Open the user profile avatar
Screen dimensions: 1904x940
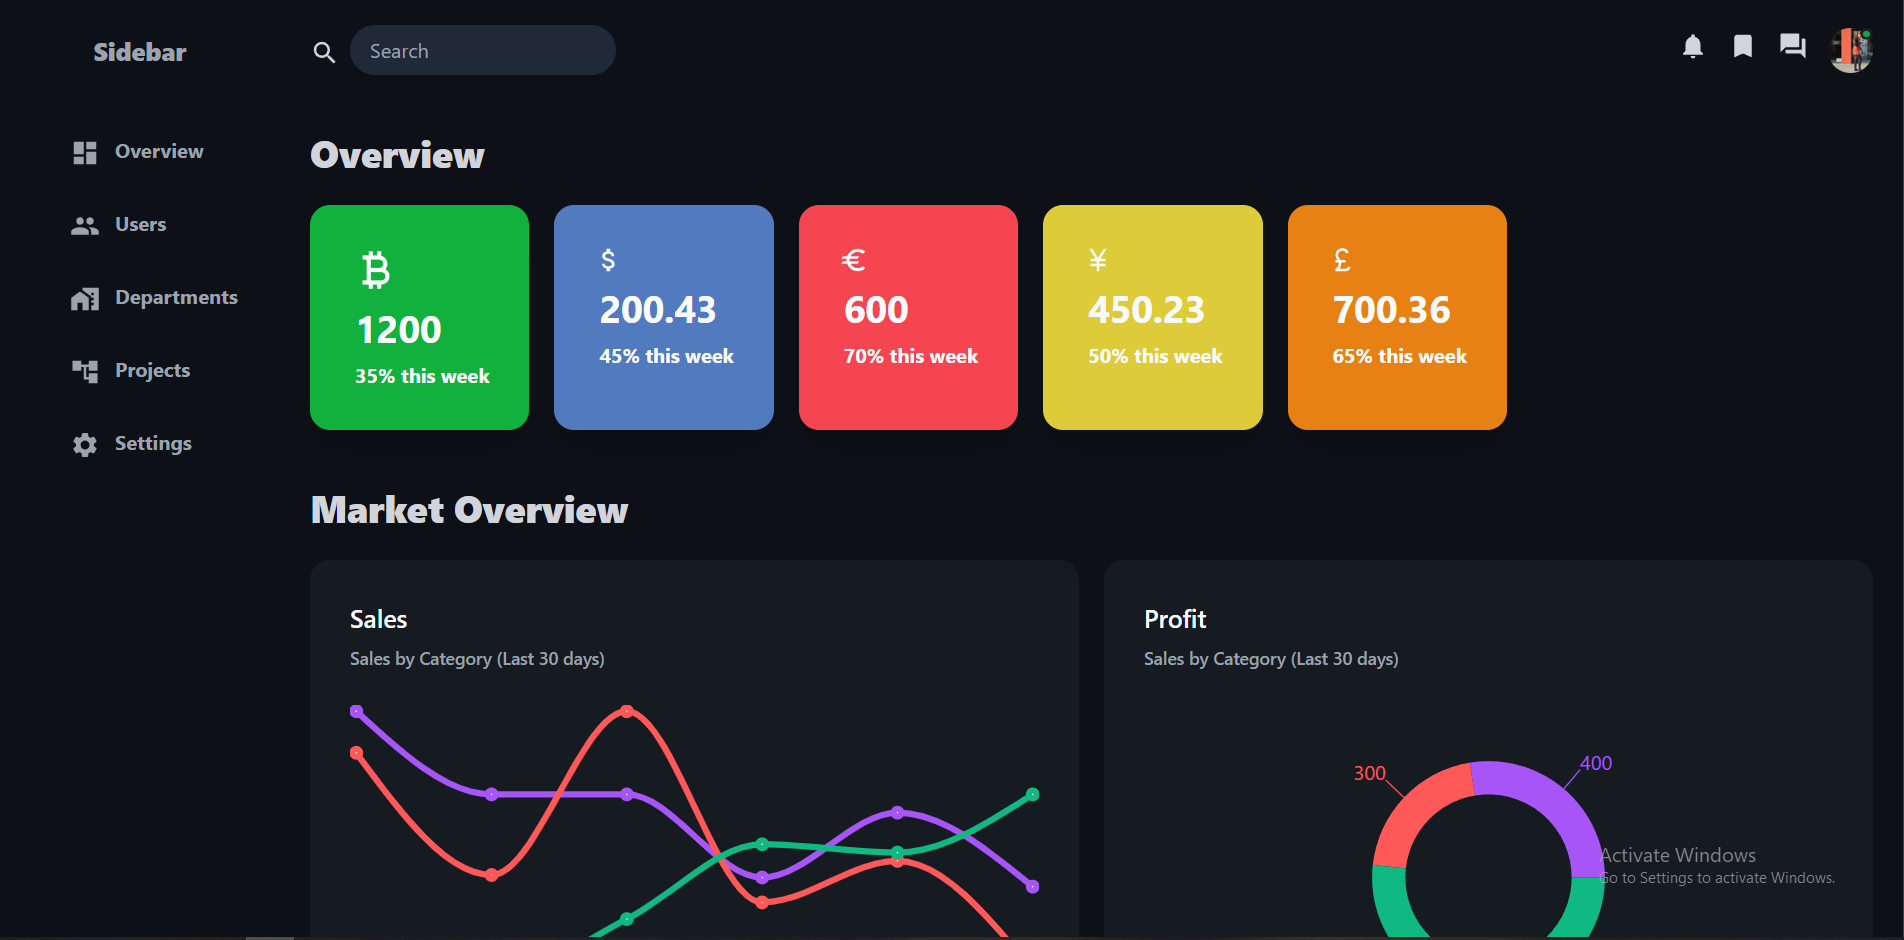point(1851,50)
